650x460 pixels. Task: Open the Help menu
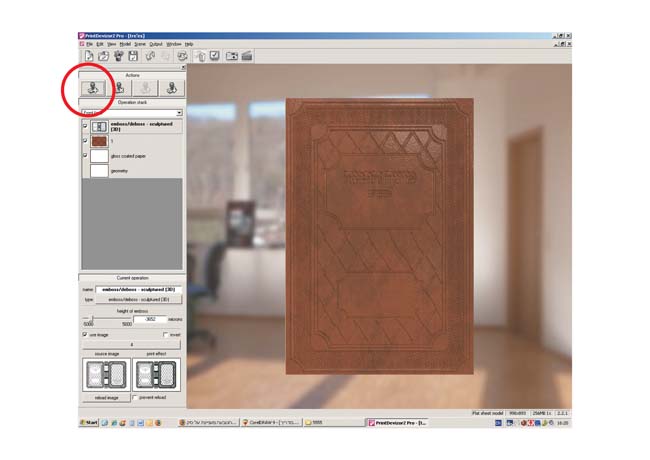tap(189, 44)
